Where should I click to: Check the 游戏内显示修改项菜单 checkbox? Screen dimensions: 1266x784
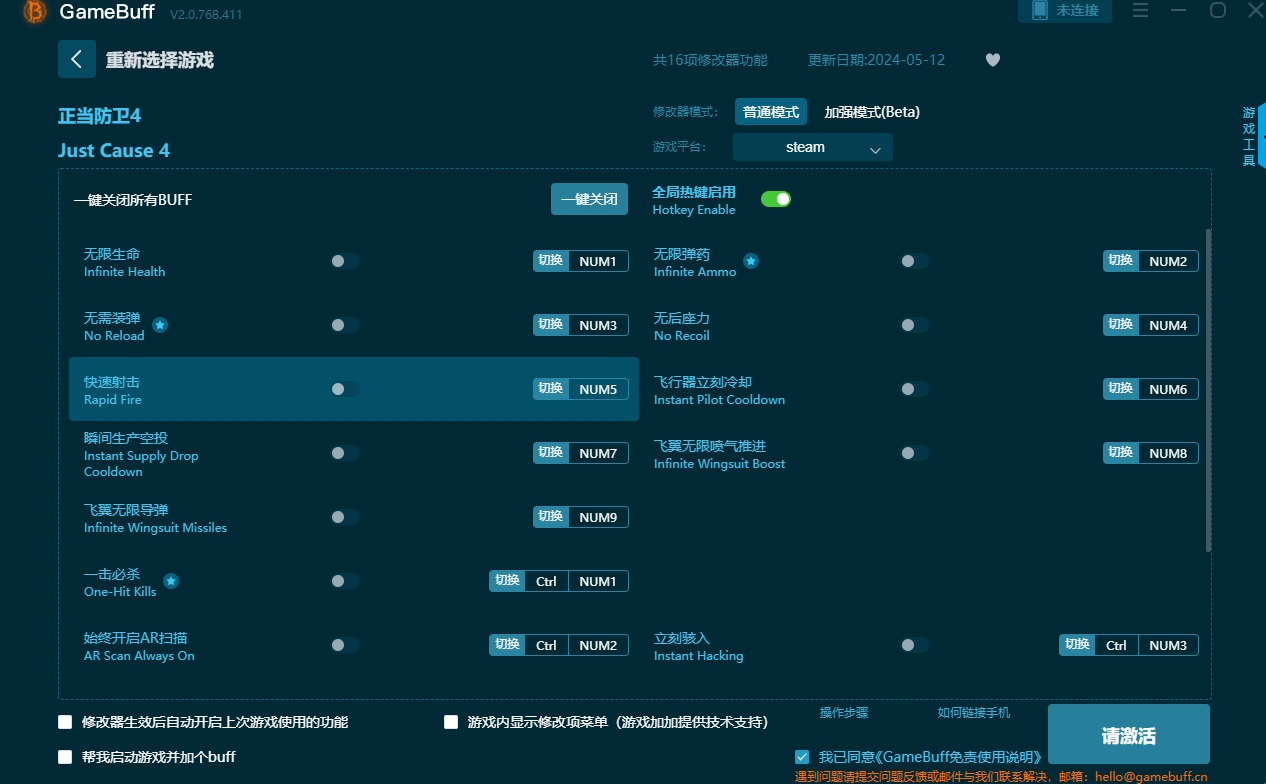point(451,721)
